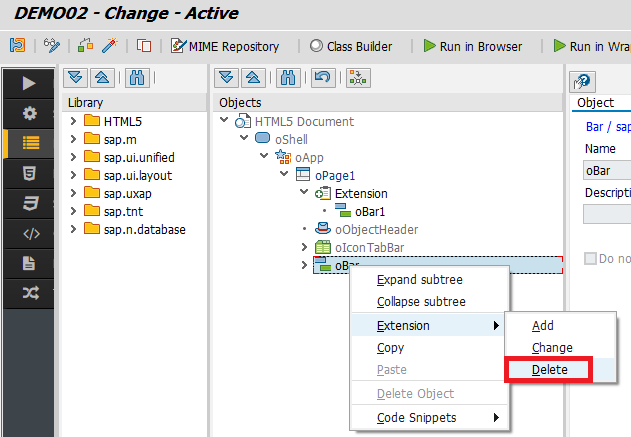Open the Class Builder
Screen dimensions: 631x437
pos(351,46)
